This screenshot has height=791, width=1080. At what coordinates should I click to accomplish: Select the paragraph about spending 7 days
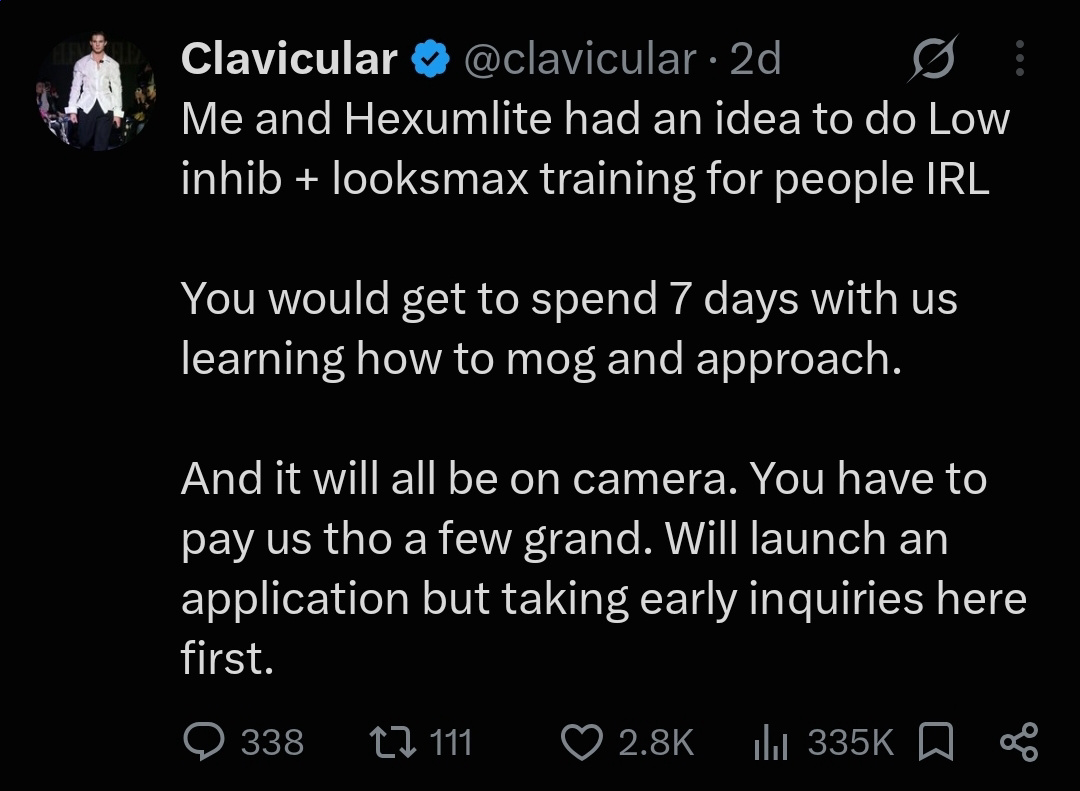point(569,329)
